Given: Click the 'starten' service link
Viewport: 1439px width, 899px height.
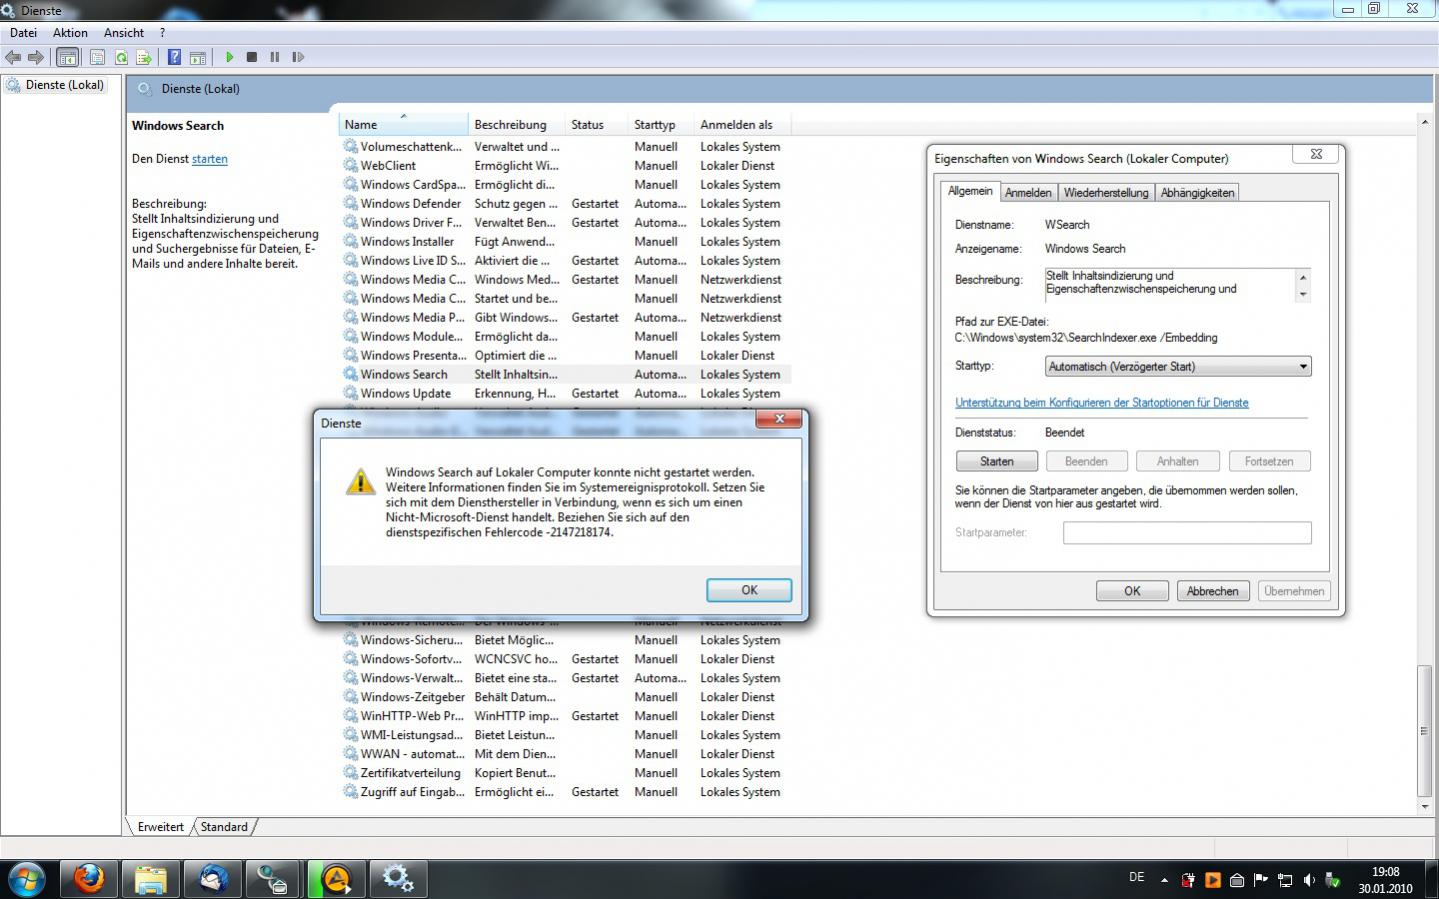Looking at the screenshot, I should (x=210, y=159).
